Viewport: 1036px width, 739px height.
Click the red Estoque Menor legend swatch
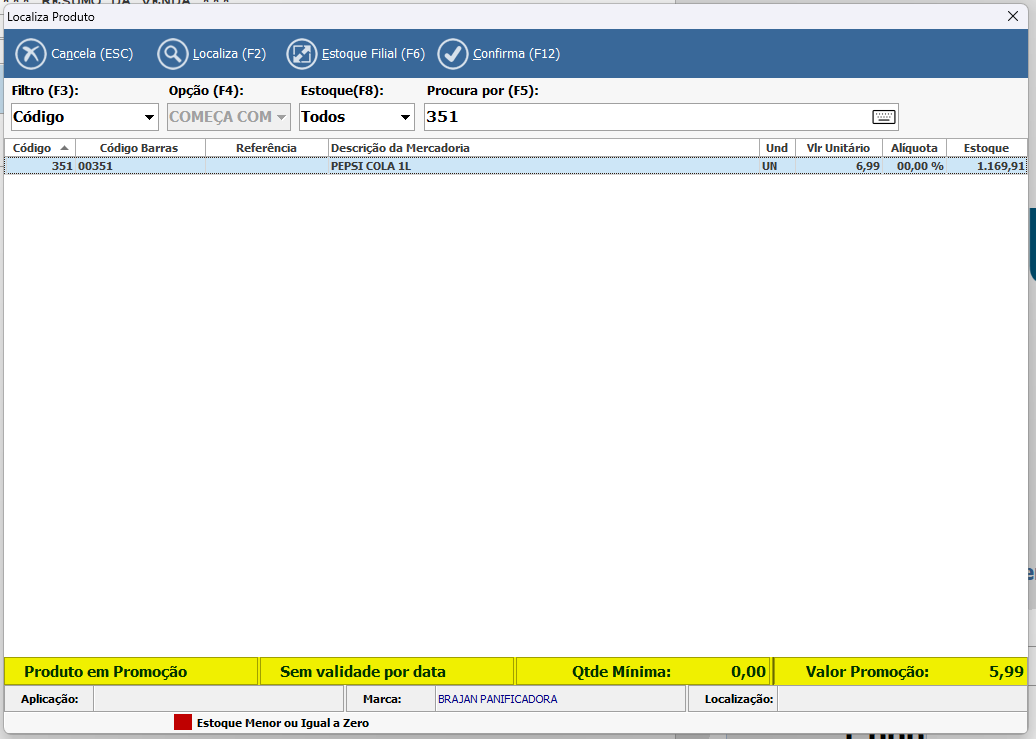click(182, 722)
